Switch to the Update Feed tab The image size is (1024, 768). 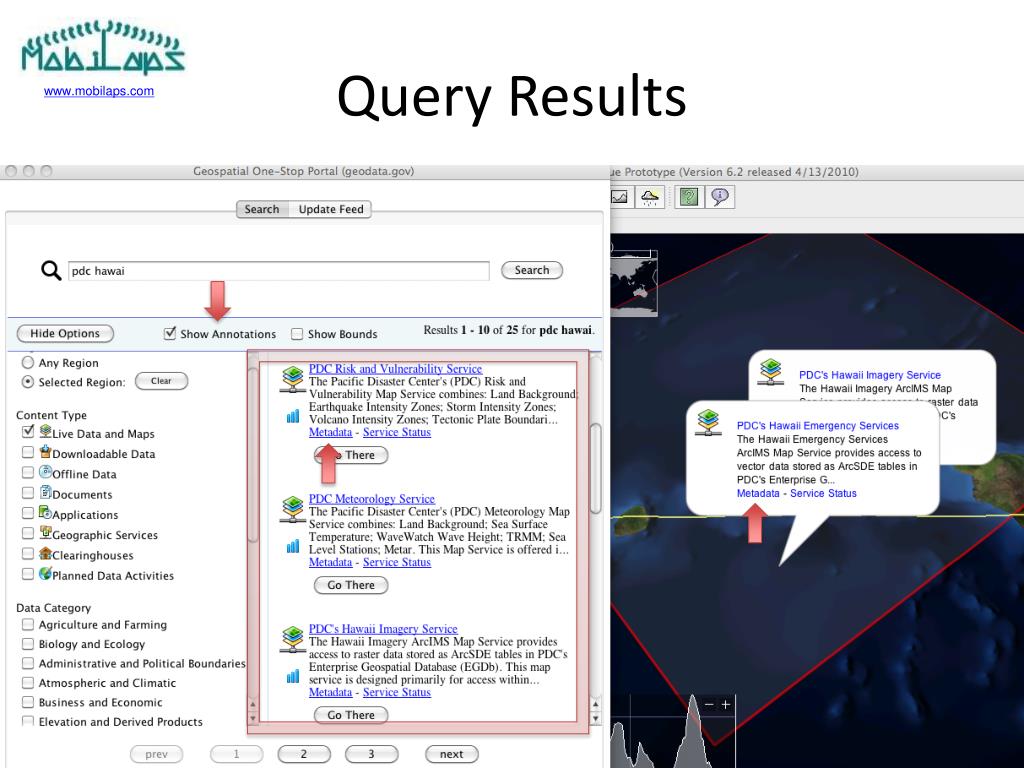[330, 209]
